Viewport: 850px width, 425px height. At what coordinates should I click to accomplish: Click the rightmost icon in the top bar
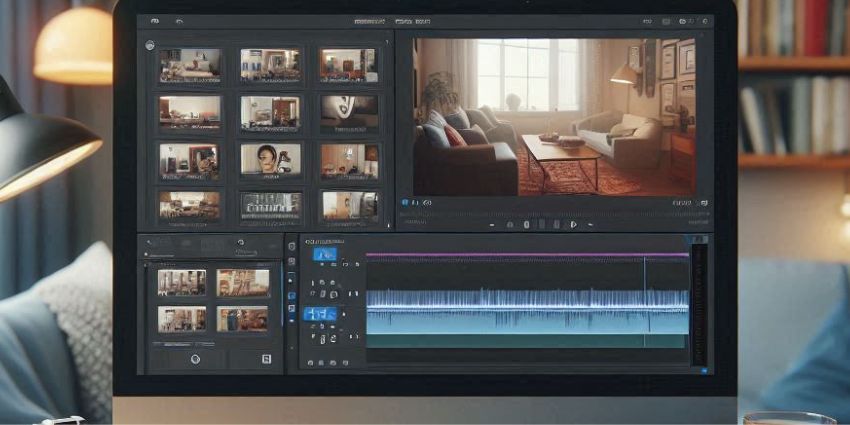click(x=705, y=22)
